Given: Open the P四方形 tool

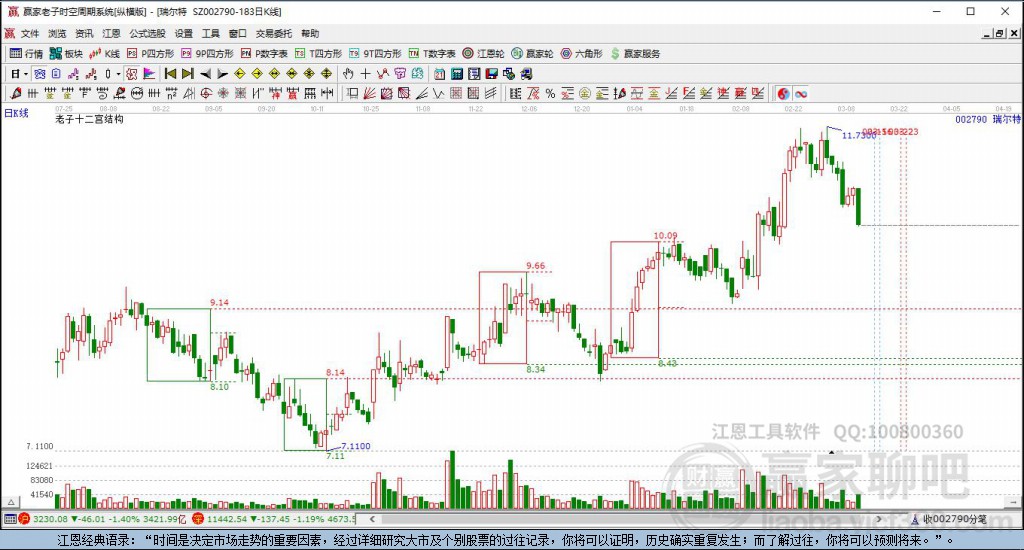Looking at the screenshot, I should pos(150,54).
